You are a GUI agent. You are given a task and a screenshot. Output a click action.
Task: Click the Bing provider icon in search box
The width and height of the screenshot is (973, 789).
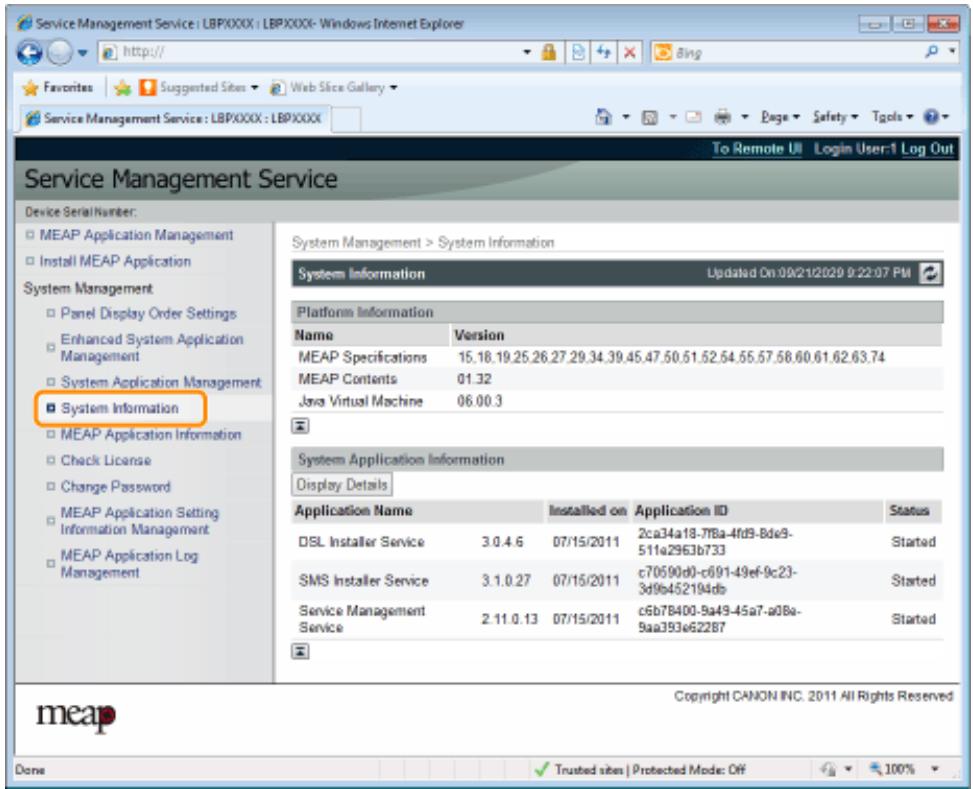663,53
